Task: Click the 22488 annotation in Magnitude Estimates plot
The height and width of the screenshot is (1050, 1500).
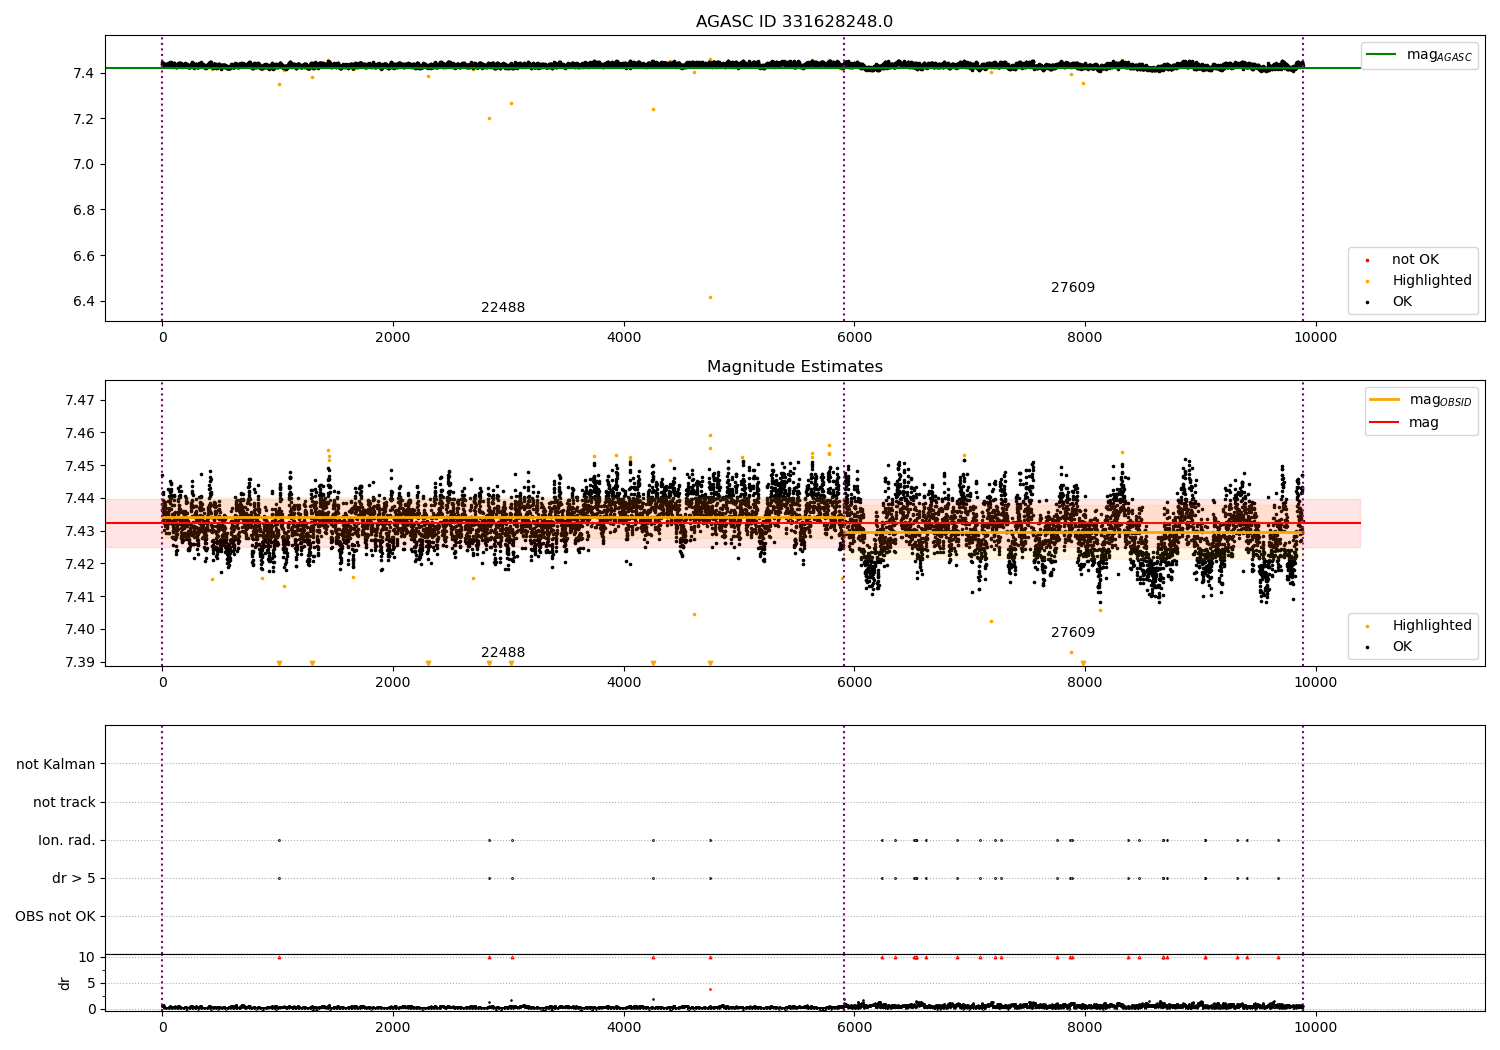Action: tap(503, 653)
